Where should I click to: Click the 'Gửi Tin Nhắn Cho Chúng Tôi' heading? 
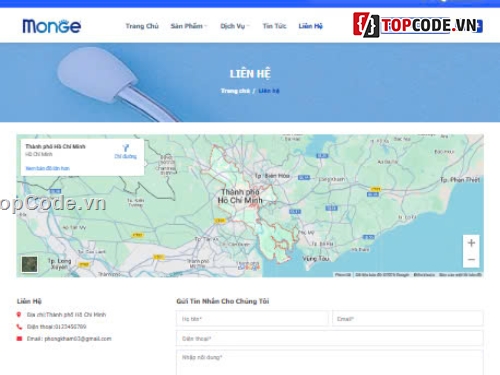tap(223, 301)
